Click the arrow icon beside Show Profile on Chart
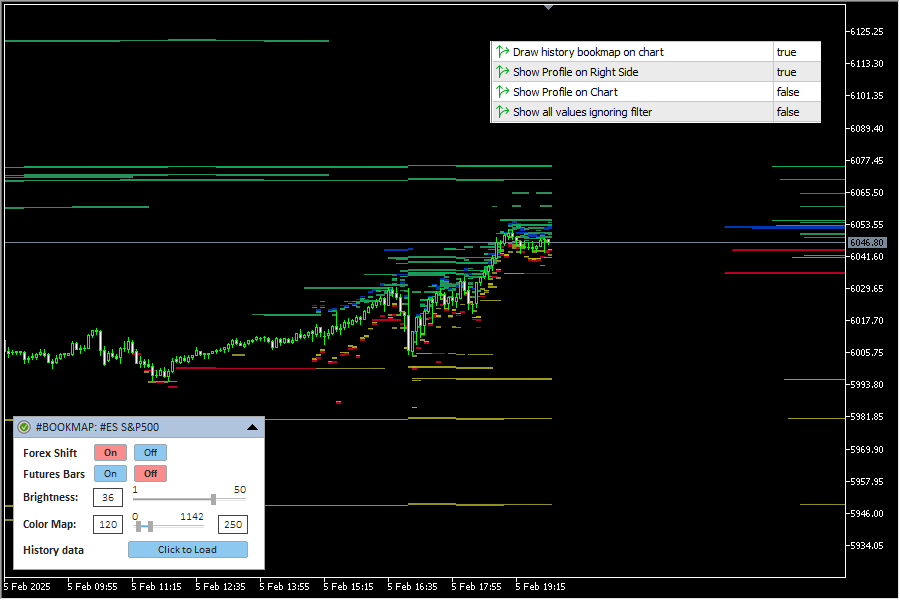 click(503, 92)
